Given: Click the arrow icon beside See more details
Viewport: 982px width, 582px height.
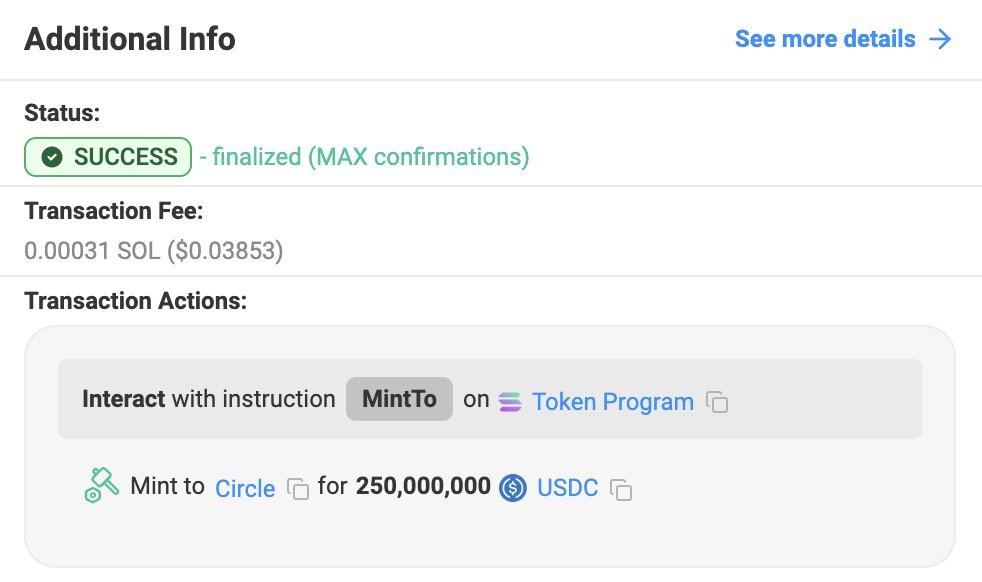Looking at the screenshot, I should click(x=940, y=39).
